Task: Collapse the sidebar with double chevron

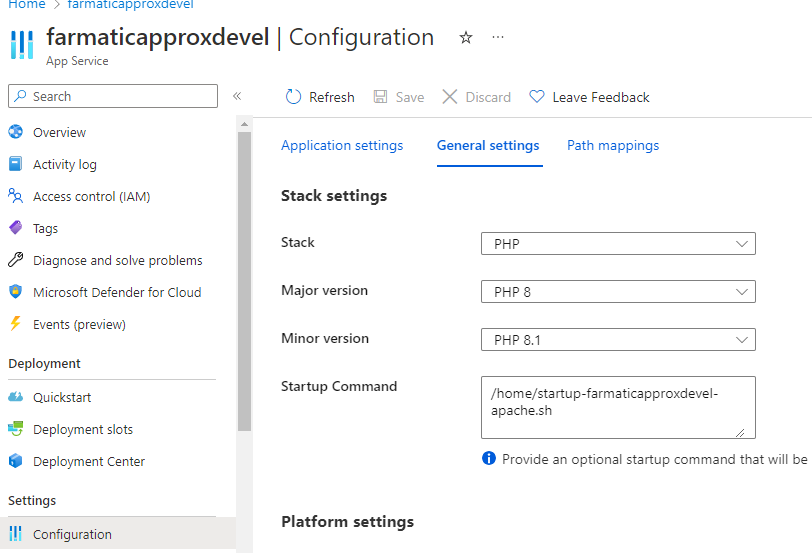Action: coord(237,96)
